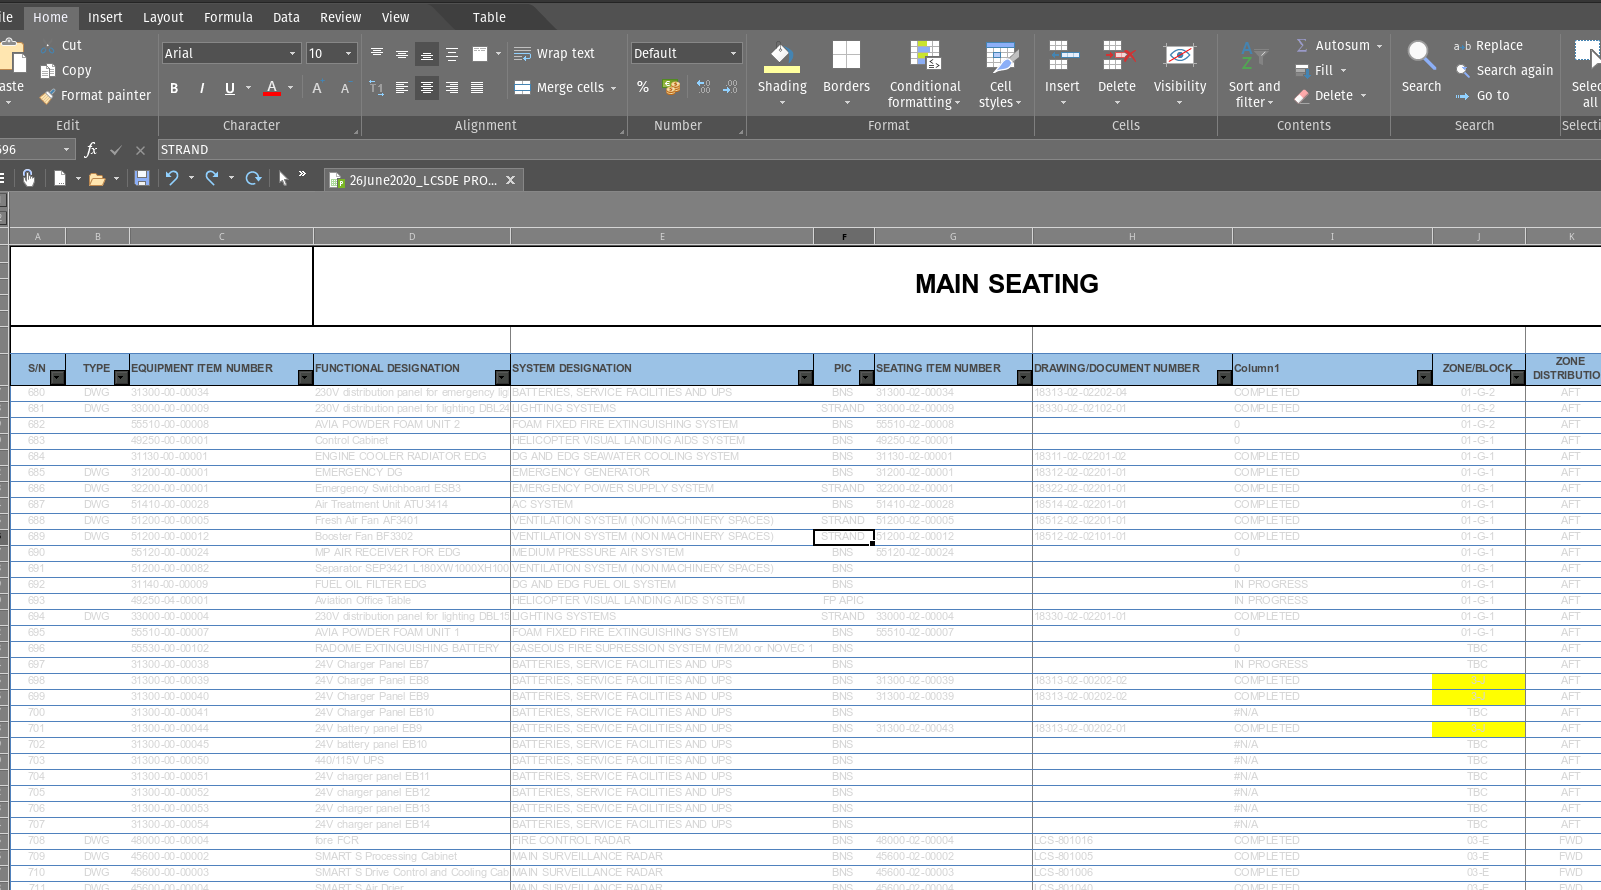Switch to the Formula ribbon tab
This screenshot has height=890, width=1601.
click(x=228, y=17)
